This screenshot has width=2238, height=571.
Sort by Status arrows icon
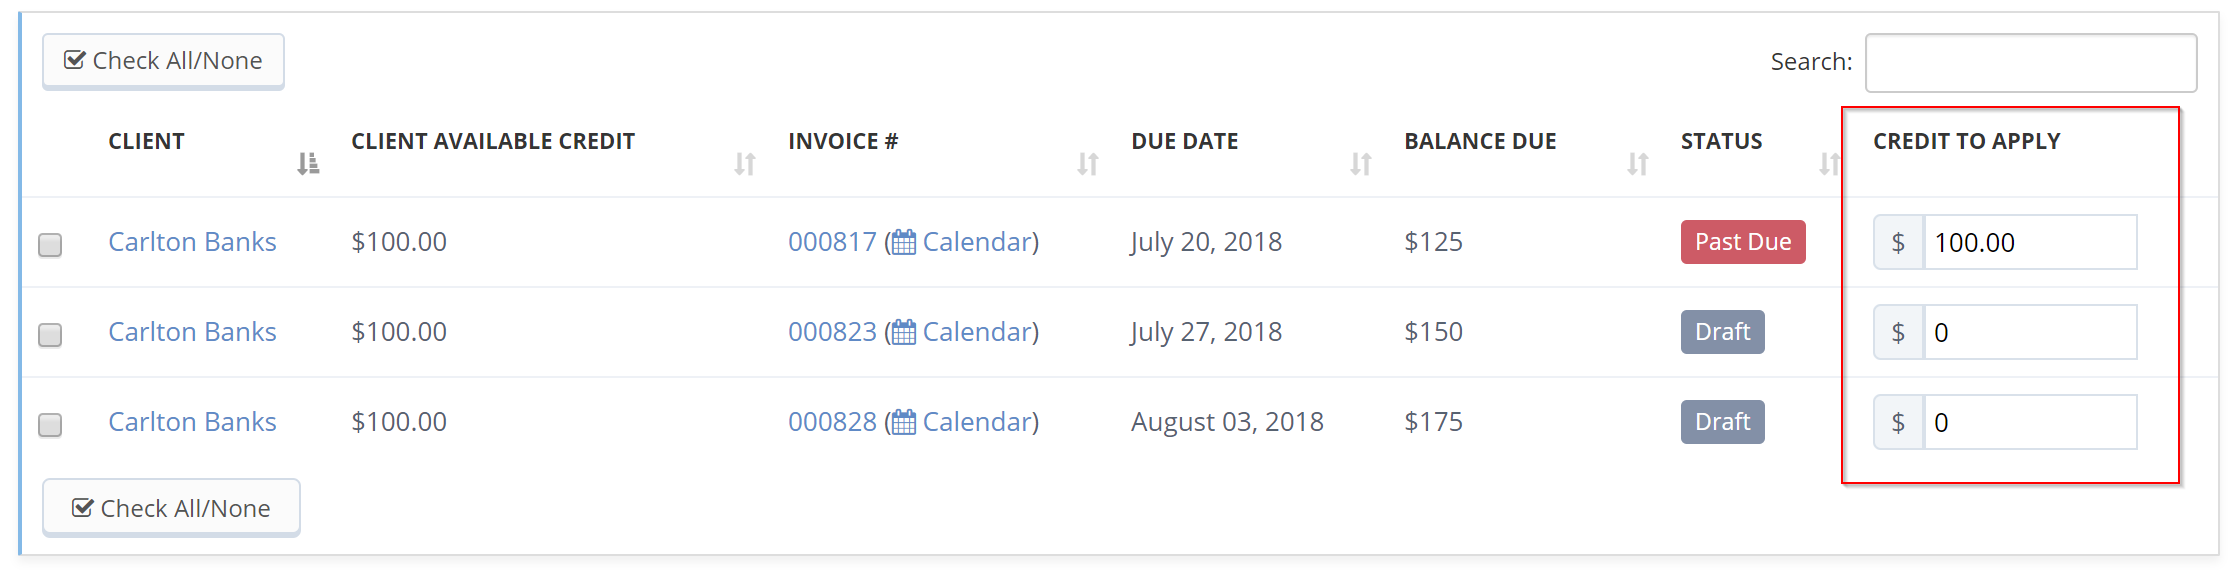1829,163
